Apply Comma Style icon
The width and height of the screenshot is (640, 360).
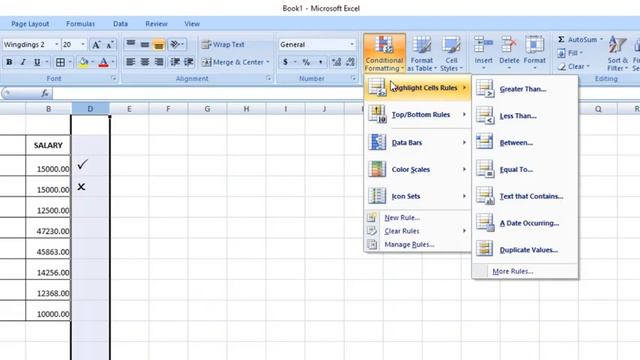point(320,62)
